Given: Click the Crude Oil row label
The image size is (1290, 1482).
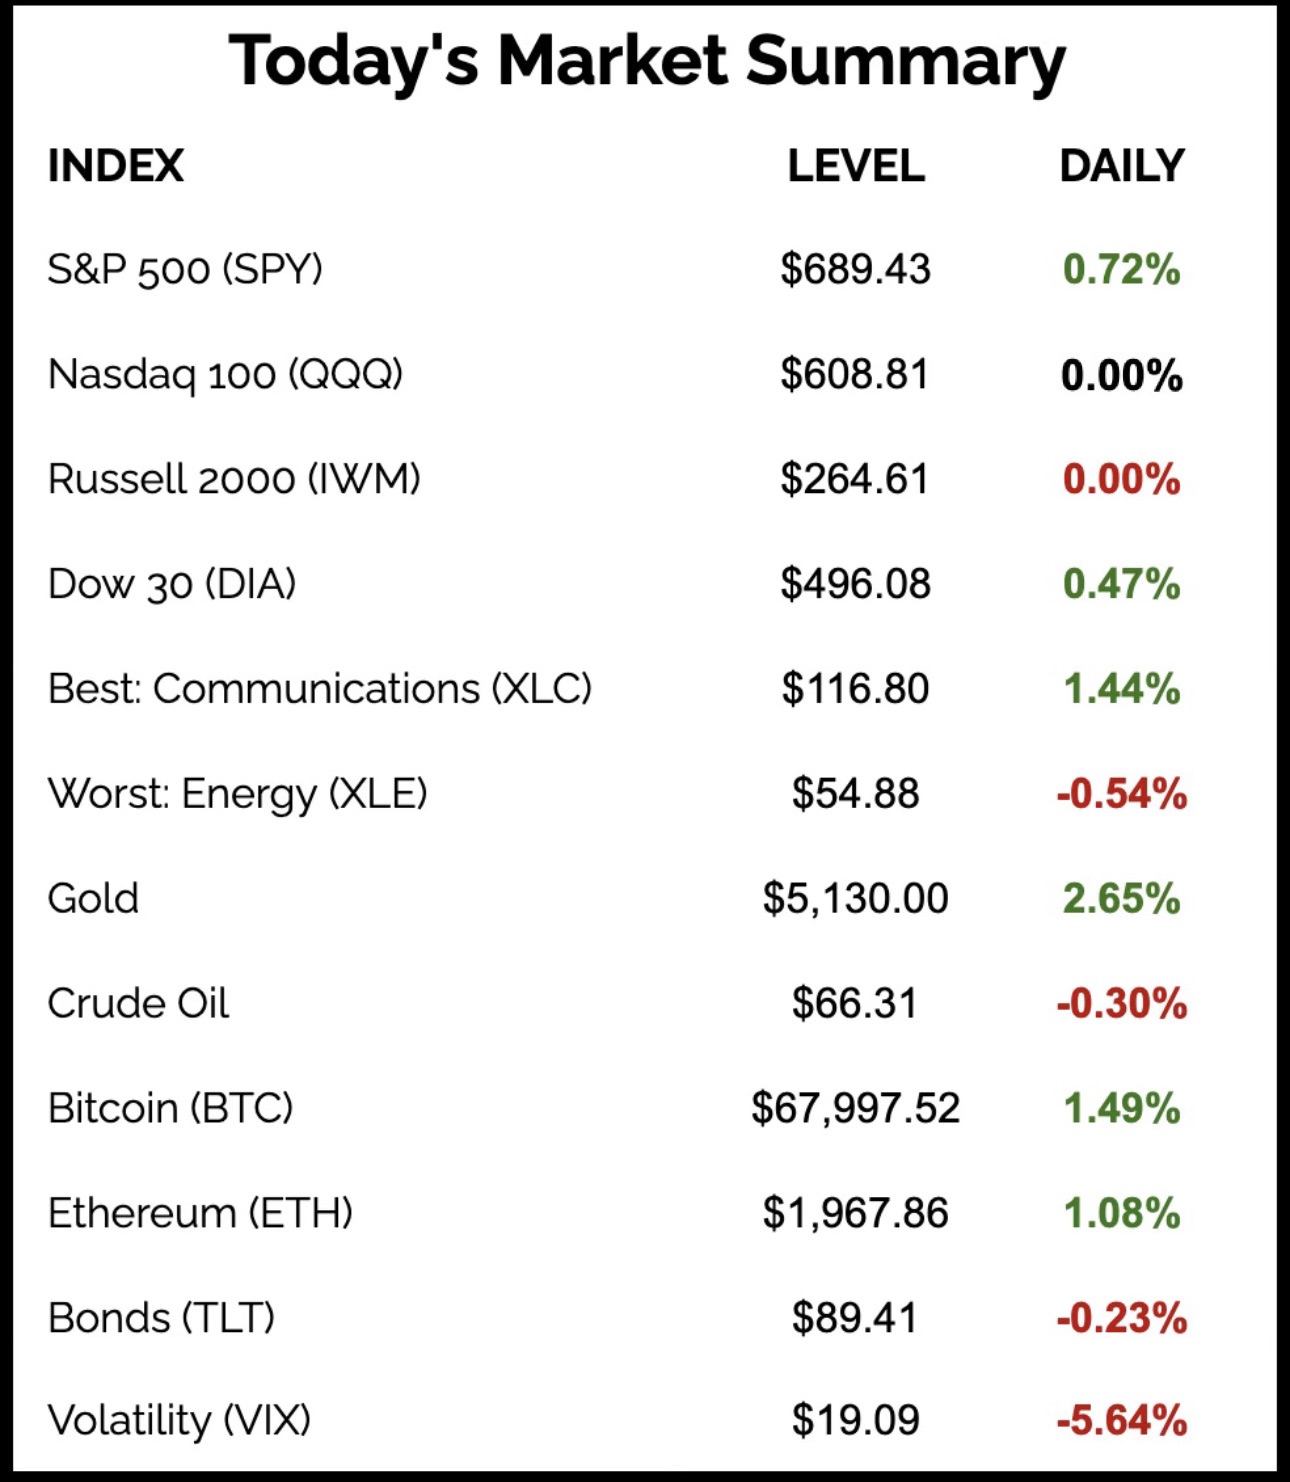Looking at the screenshot, I should pos(138,1003).
